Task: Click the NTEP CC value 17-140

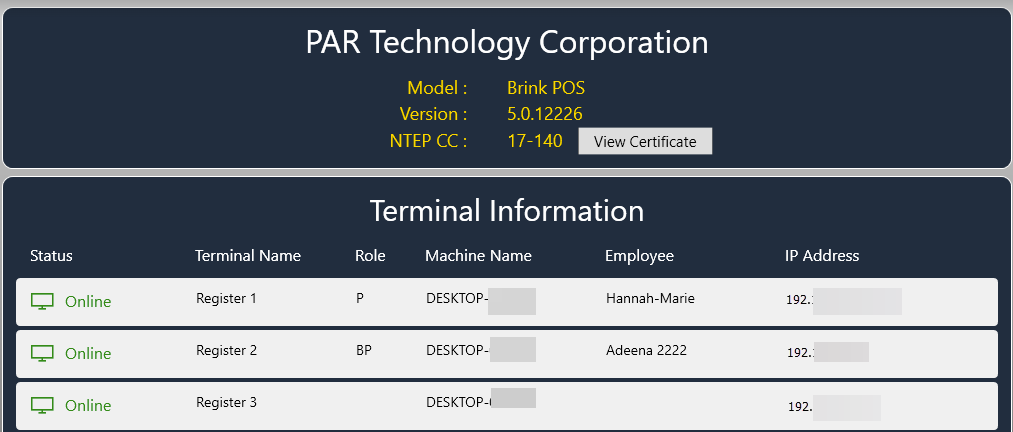Action: [x=534, y=141]
